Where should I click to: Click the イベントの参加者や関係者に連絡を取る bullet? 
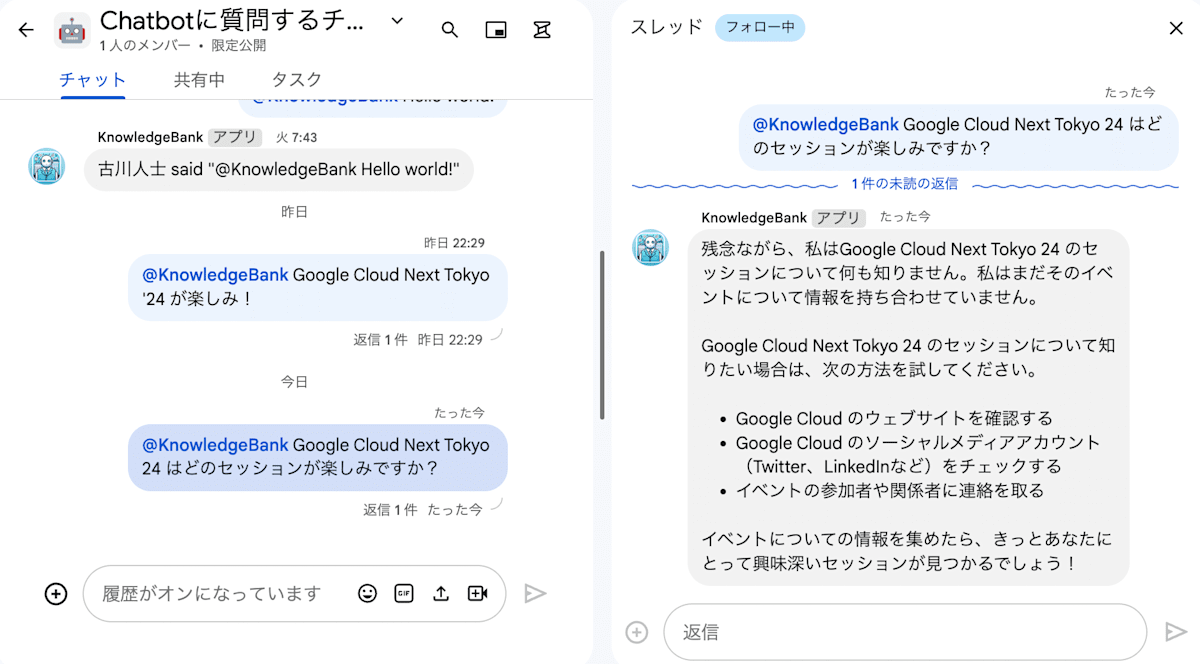click(890, 490)
